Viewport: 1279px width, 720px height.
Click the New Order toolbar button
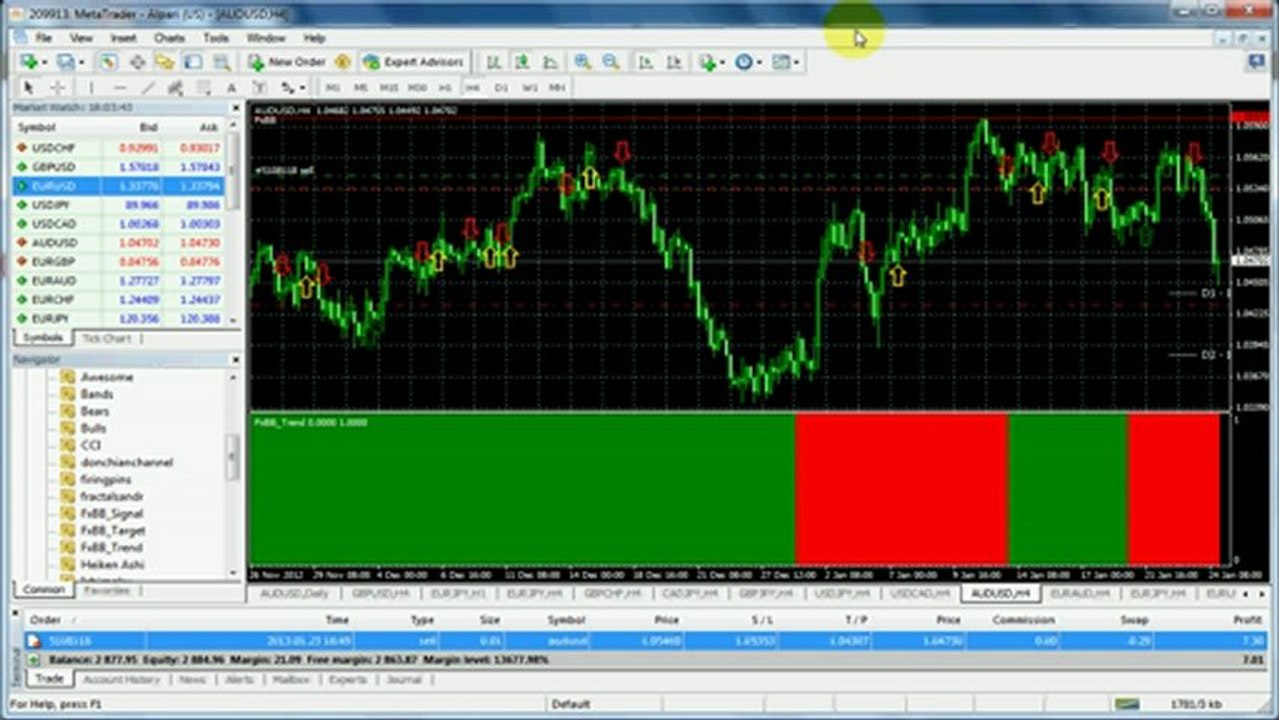click(287, 62)
